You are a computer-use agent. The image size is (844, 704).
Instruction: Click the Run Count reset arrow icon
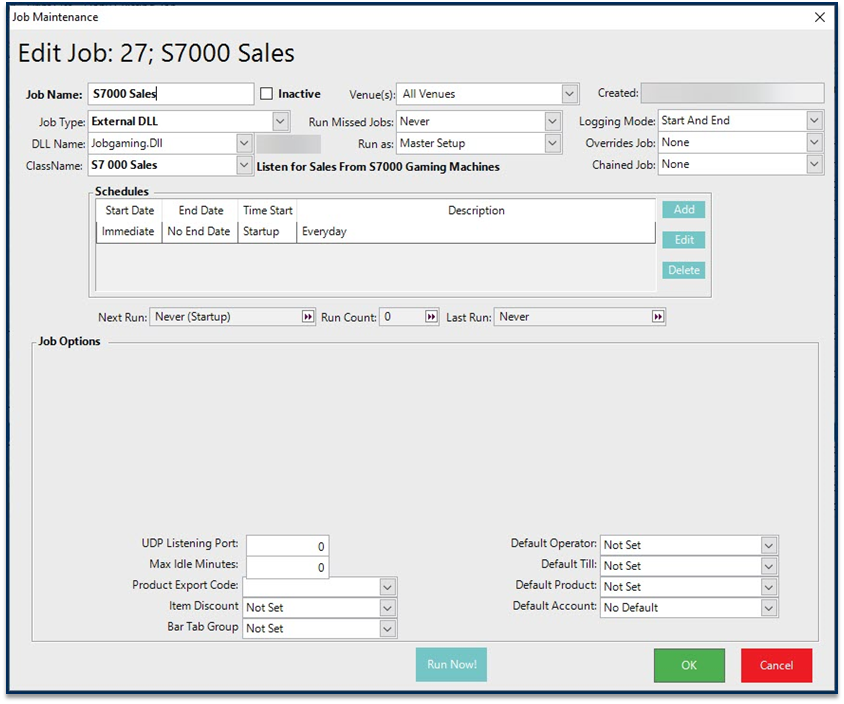click(431, 316)
